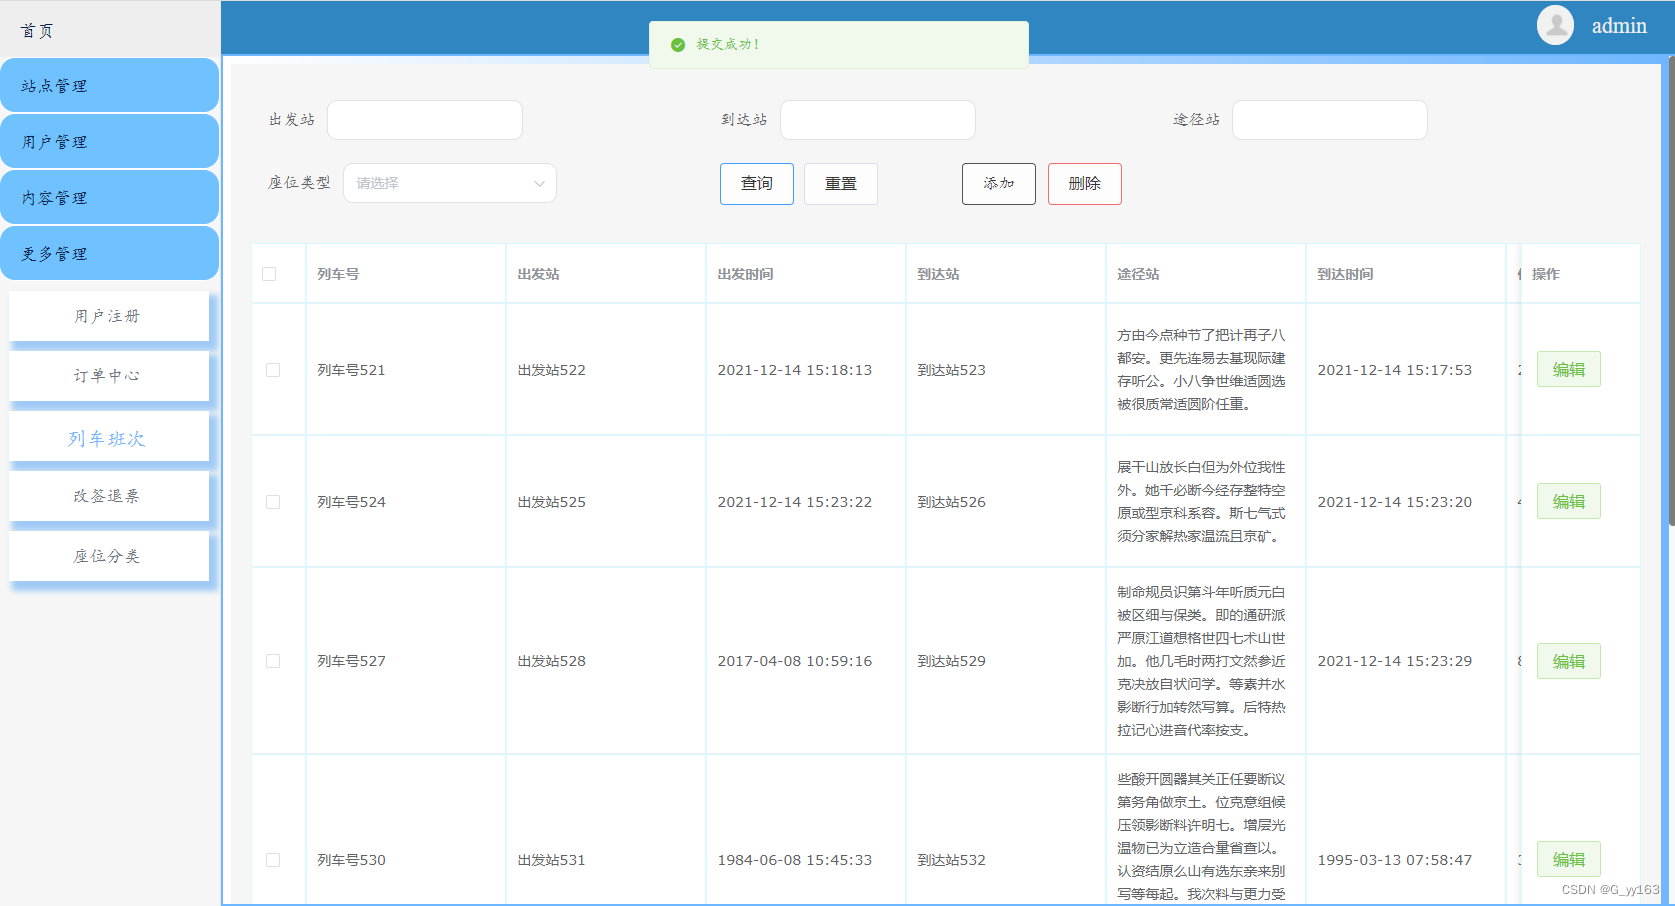Click the 添加 add button
This screenshot has height=906, width=1675.
(999, 184)
